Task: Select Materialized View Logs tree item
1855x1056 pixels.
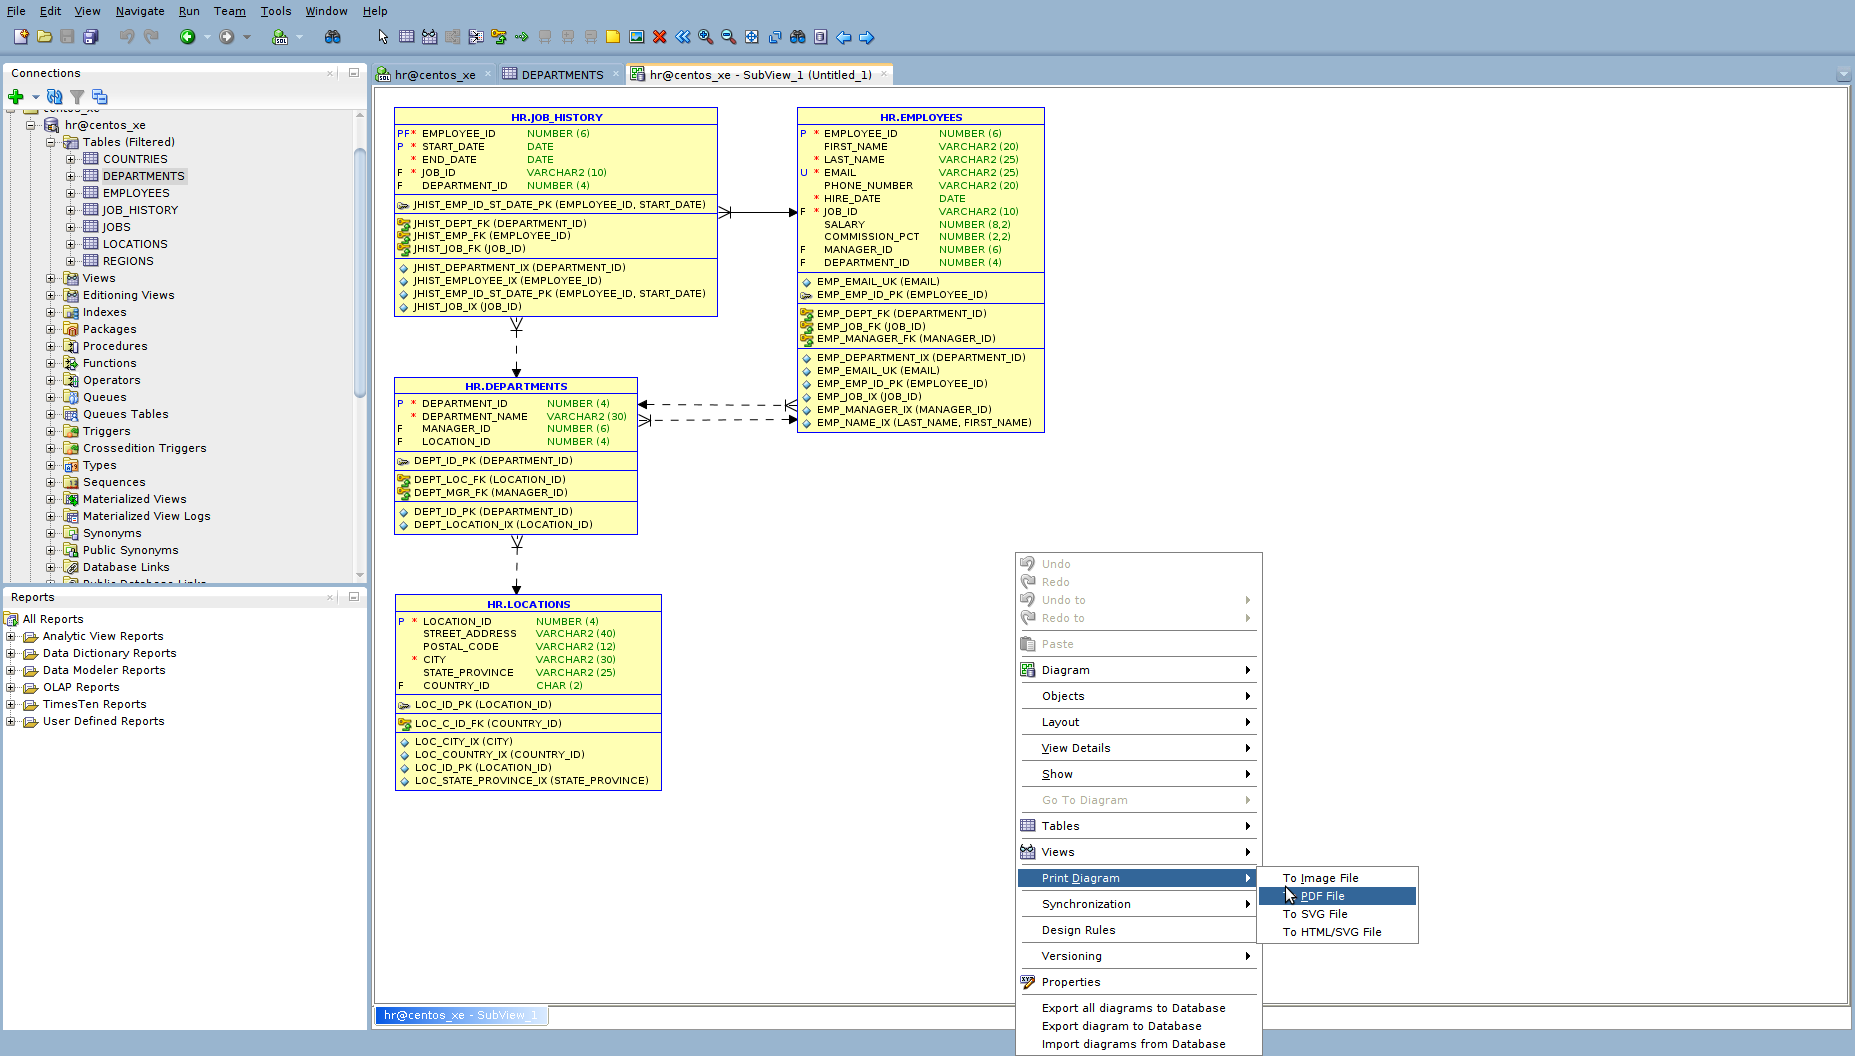Action: pyautogui.click(x=146, y=516)
